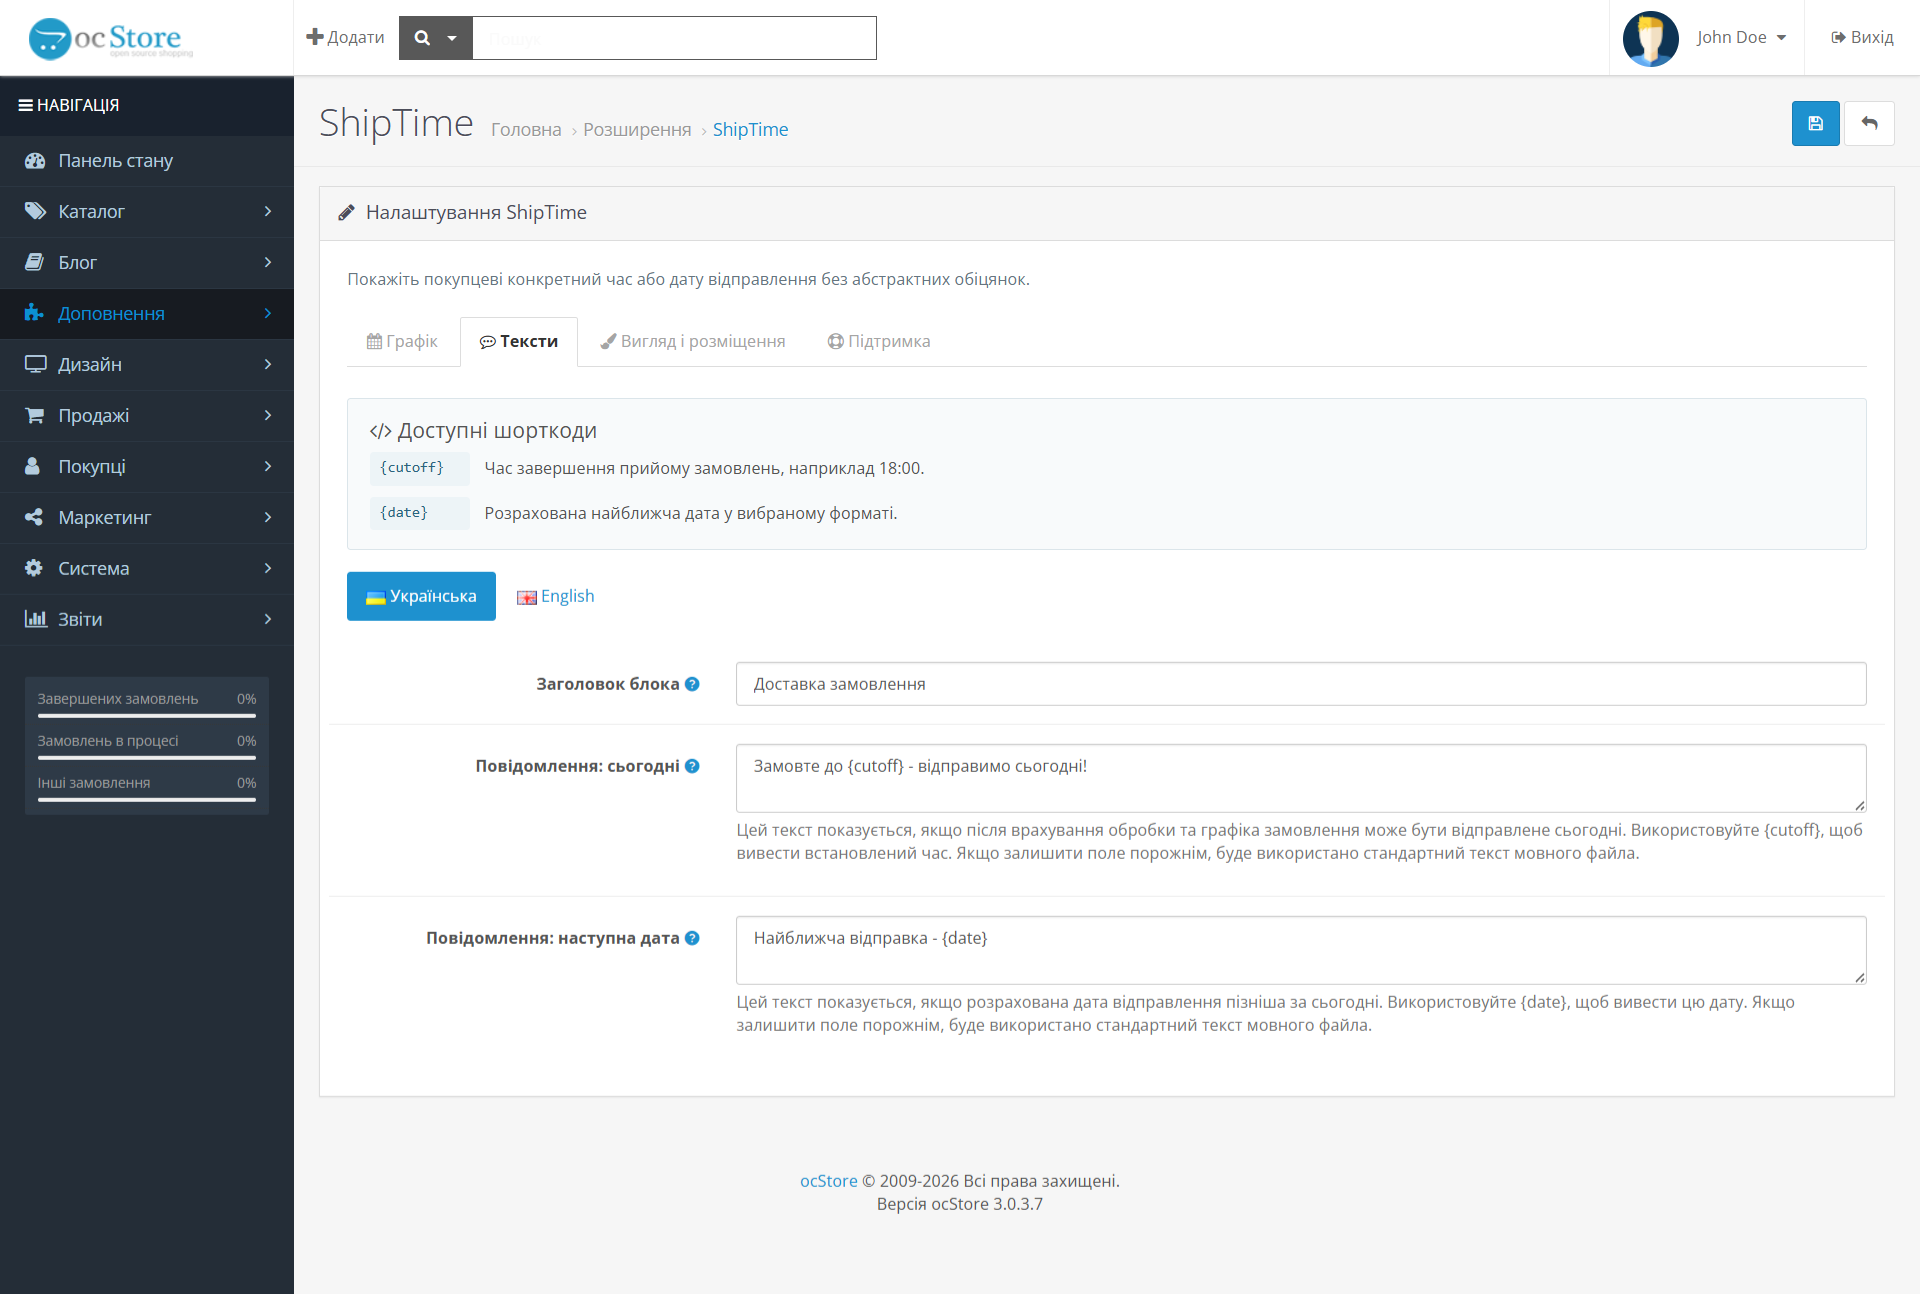The height and width of the screenshot is (1294, 1920).
Task: Expand the Покупці menu
Action: pyautogui.click(x=147, y=467)
